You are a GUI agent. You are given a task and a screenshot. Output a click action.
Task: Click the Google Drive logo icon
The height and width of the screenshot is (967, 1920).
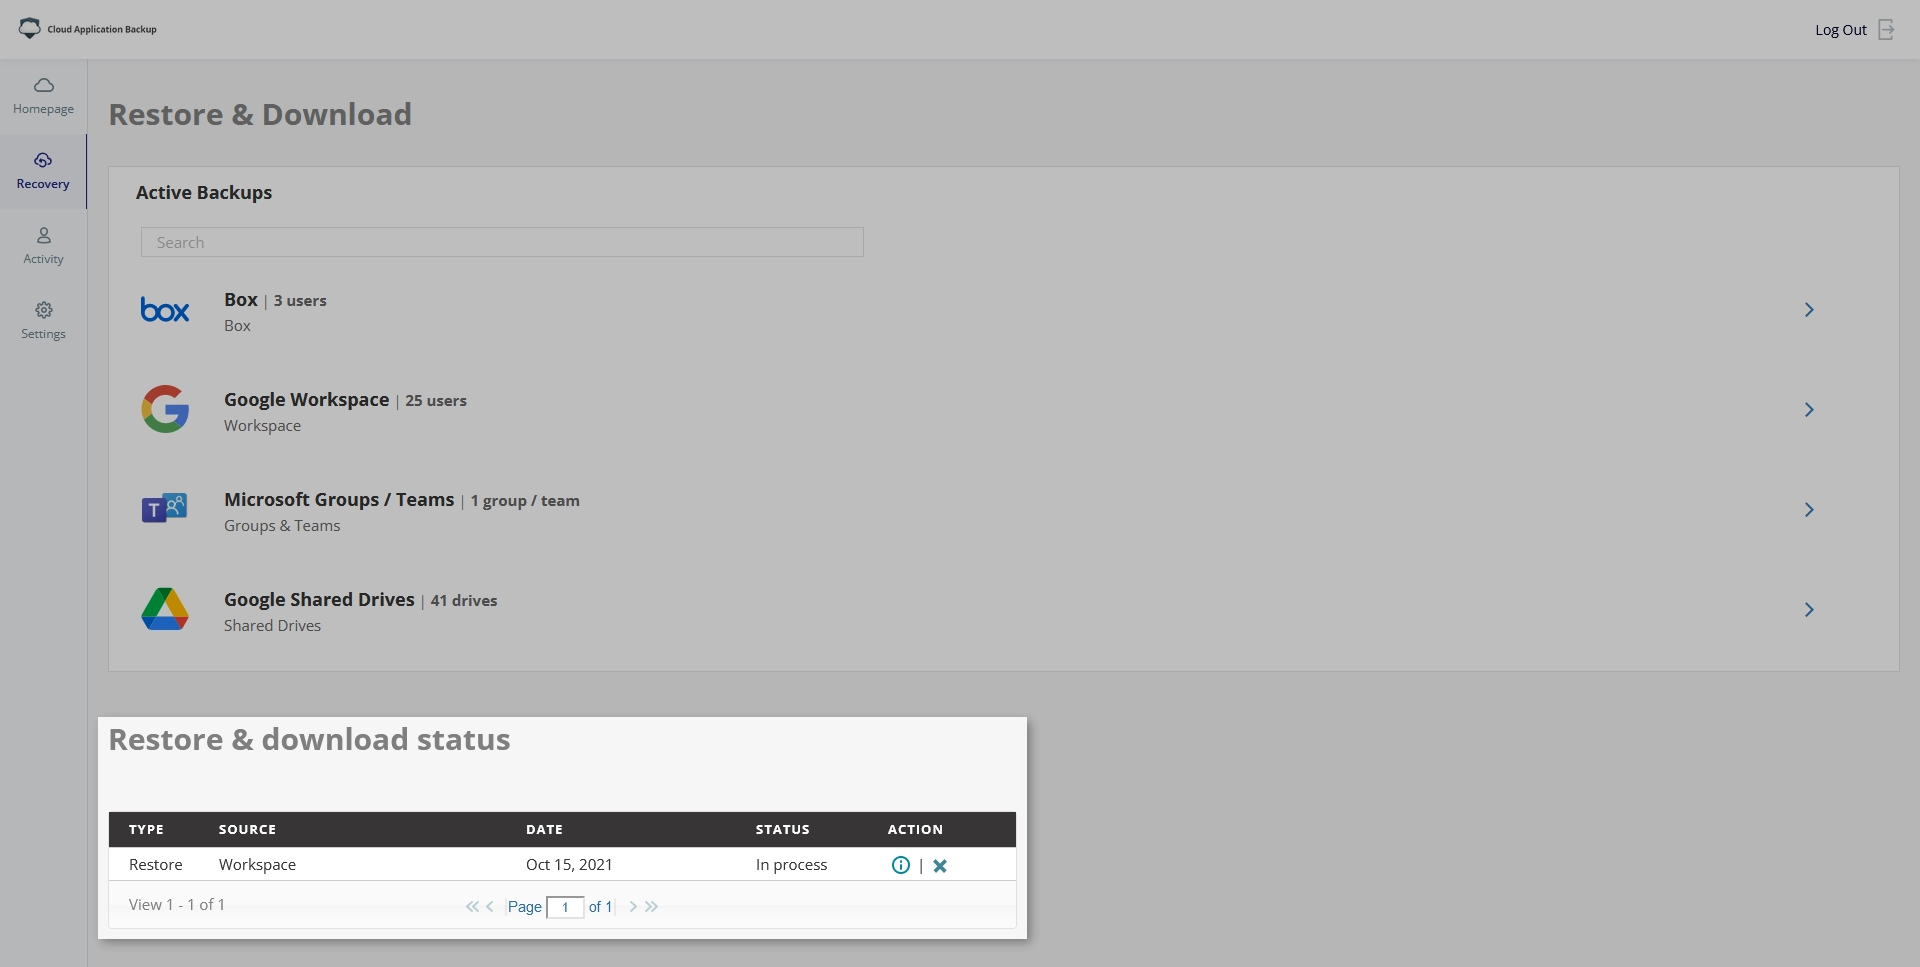coord(165,609)
